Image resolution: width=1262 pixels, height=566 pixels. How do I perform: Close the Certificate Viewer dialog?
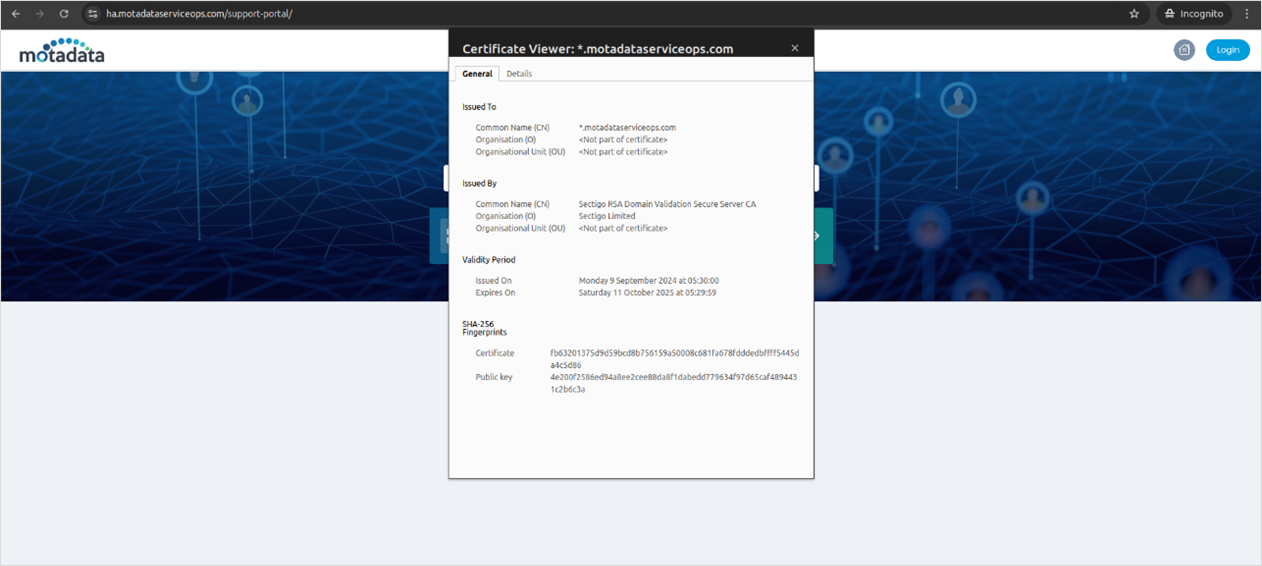[795, 48]
